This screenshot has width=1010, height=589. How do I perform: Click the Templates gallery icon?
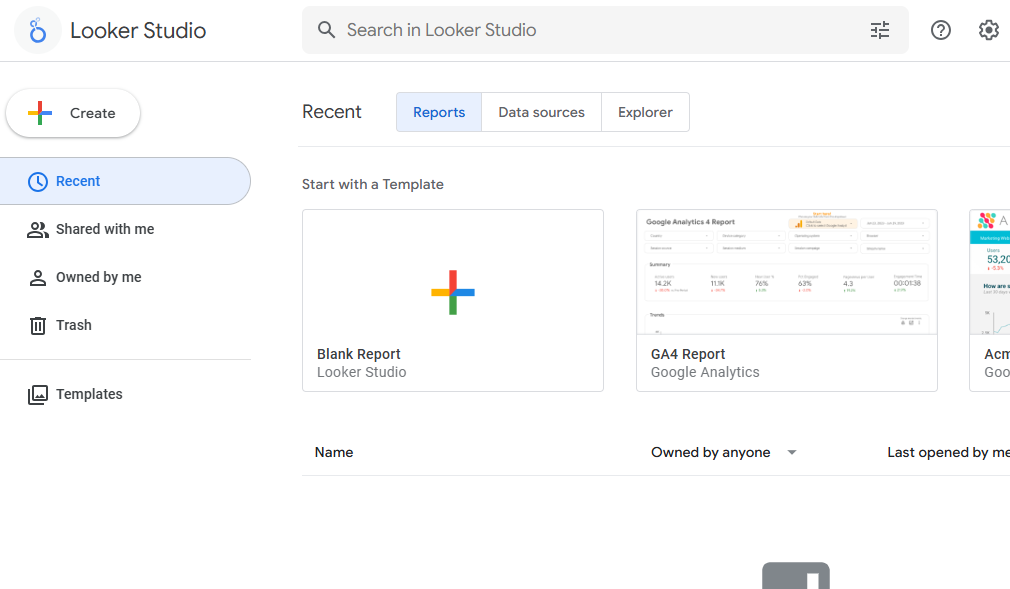[x=38, y=394]
